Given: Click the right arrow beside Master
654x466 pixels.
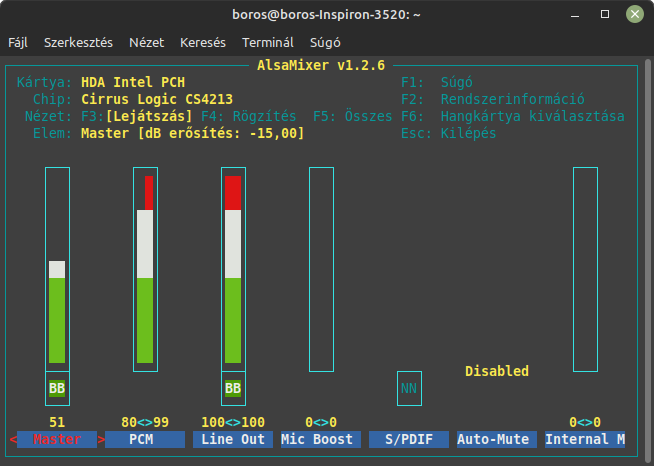Looking at the screenshot, I should (101, 439).
